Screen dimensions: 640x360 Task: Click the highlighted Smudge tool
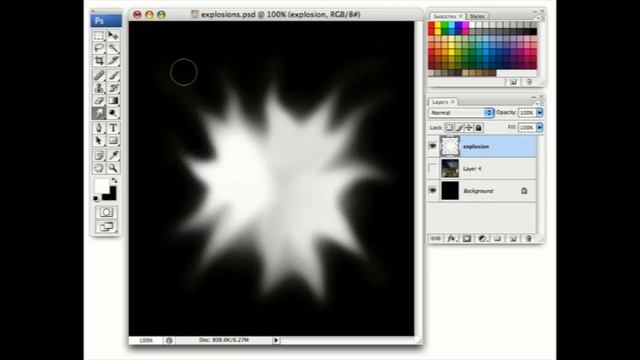pos(99,113)
